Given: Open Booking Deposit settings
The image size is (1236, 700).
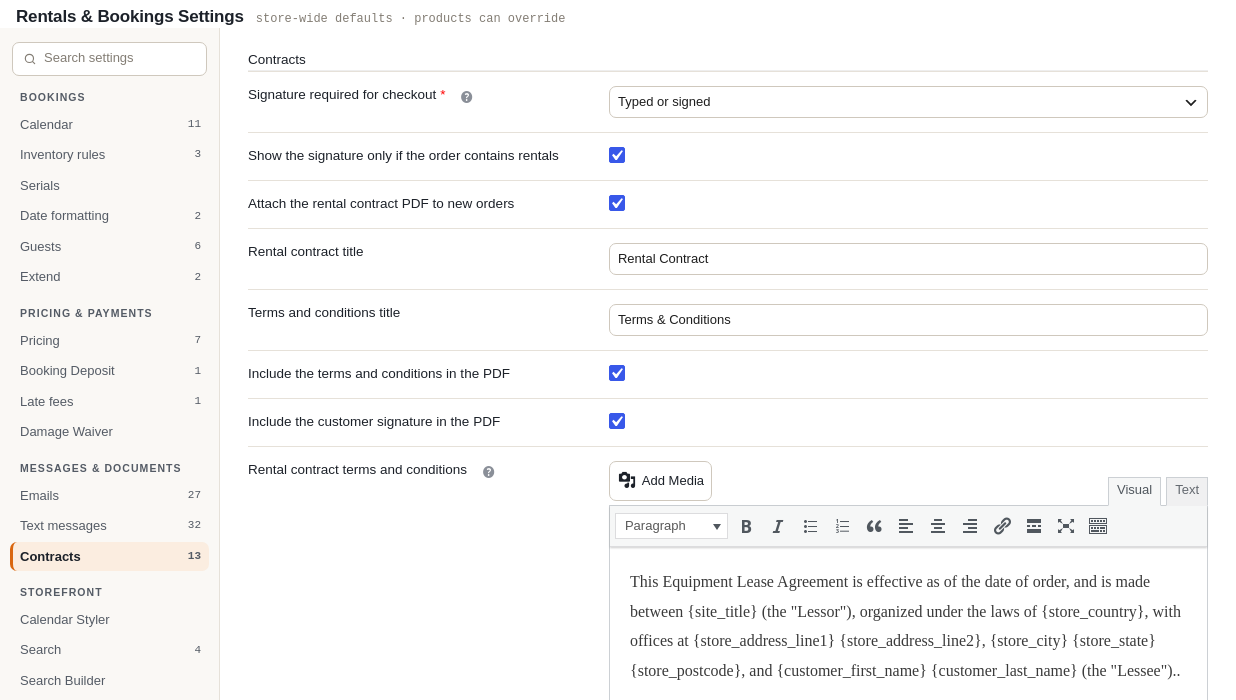Looking at the screenshot, I should coord(110,370).
